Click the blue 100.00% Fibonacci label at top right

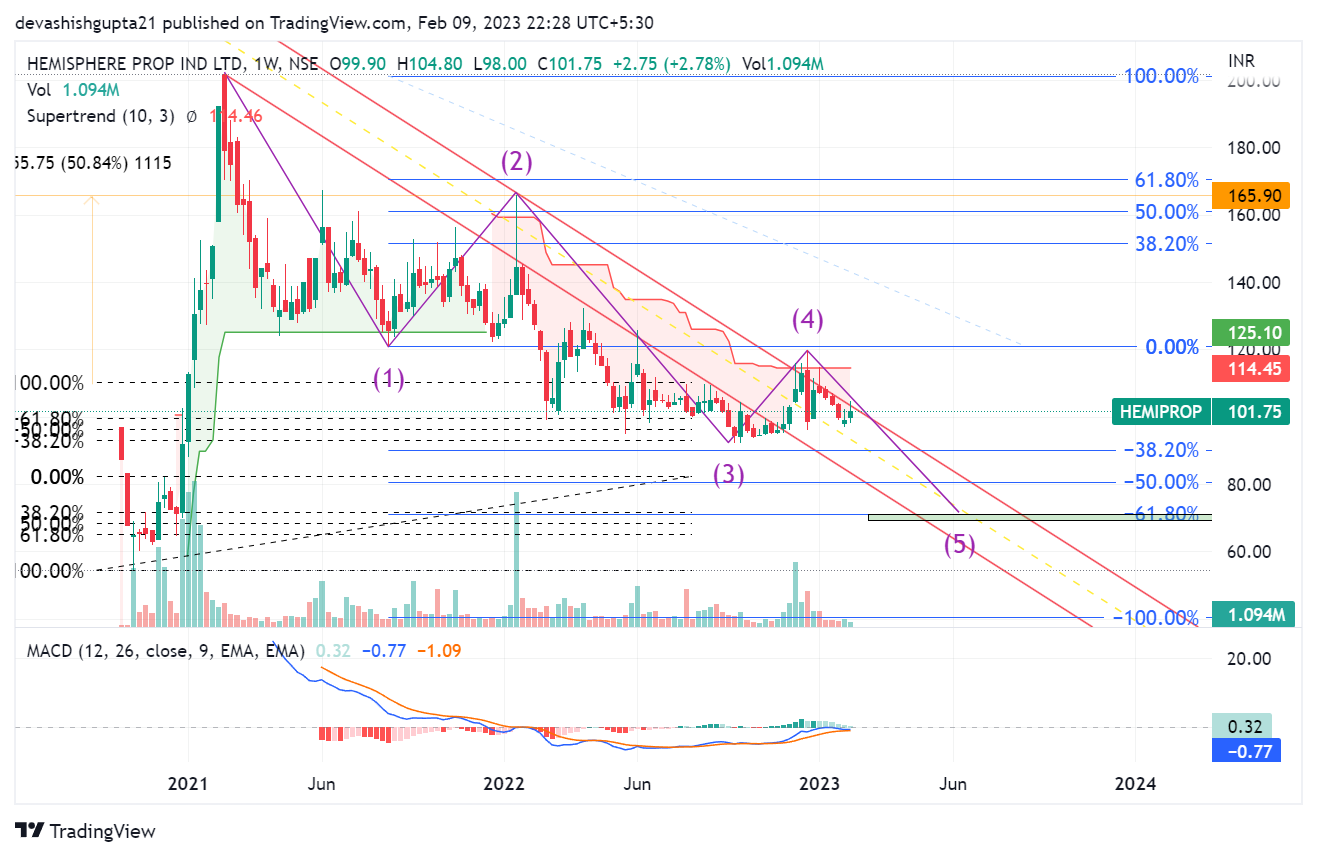click(1161, 76)
